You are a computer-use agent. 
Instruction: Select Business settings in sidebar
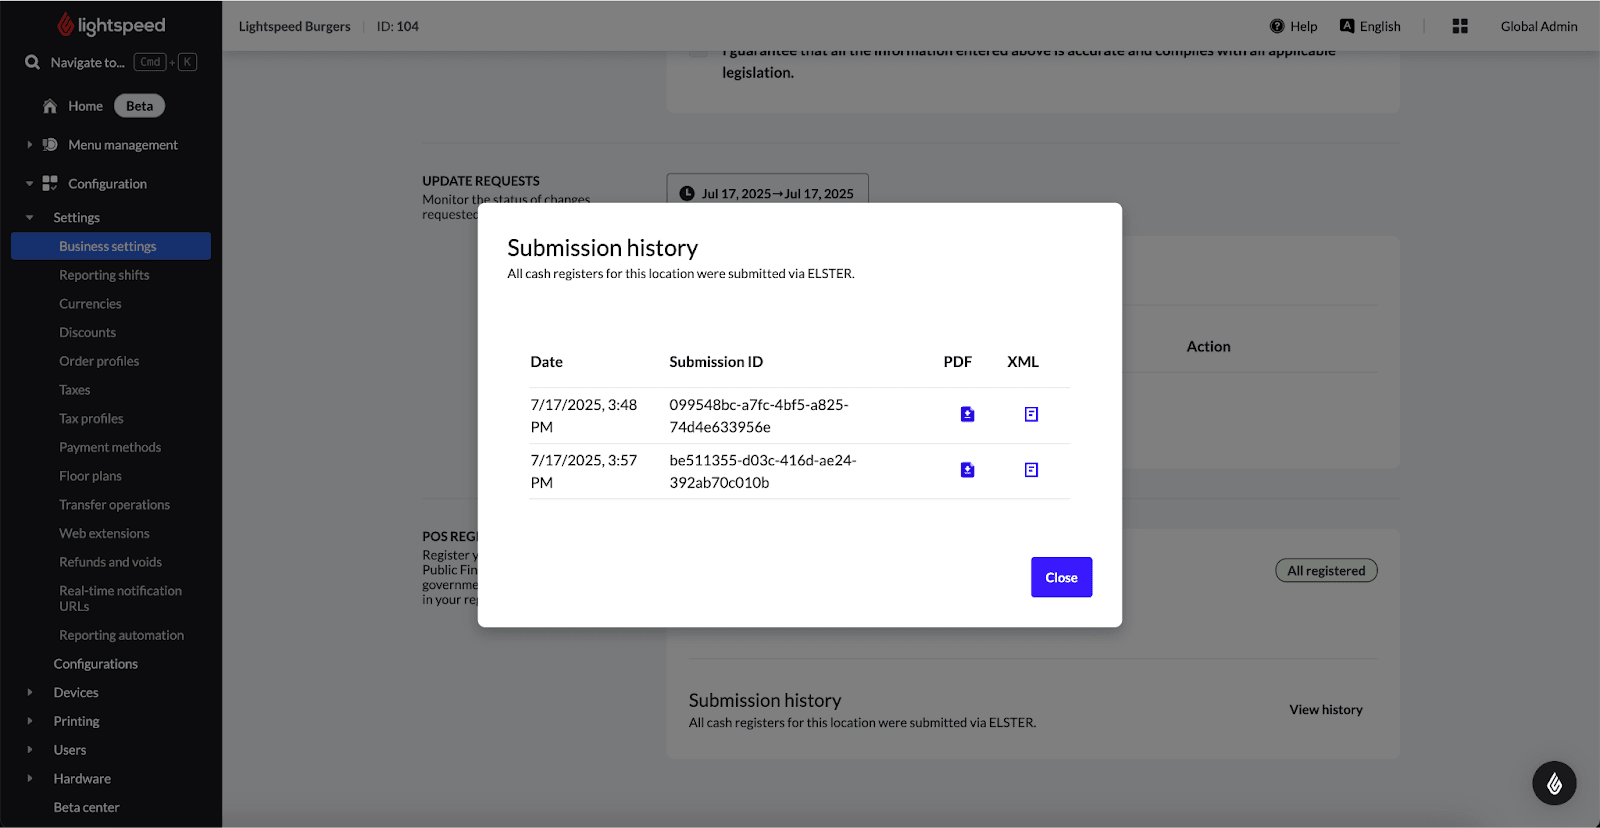pyautogui.click(x=108, y=246)
